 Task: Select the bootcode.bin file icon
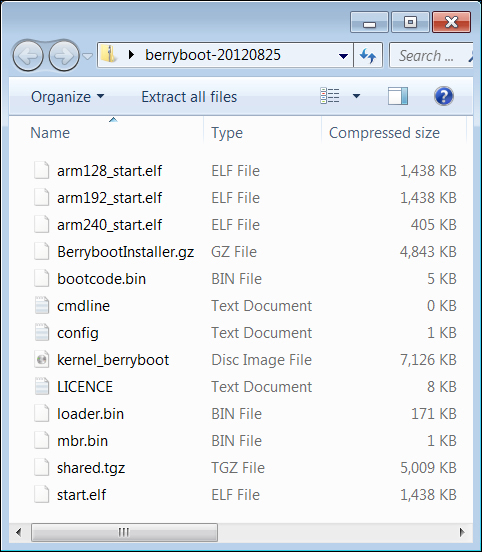(x=42, y=279)
